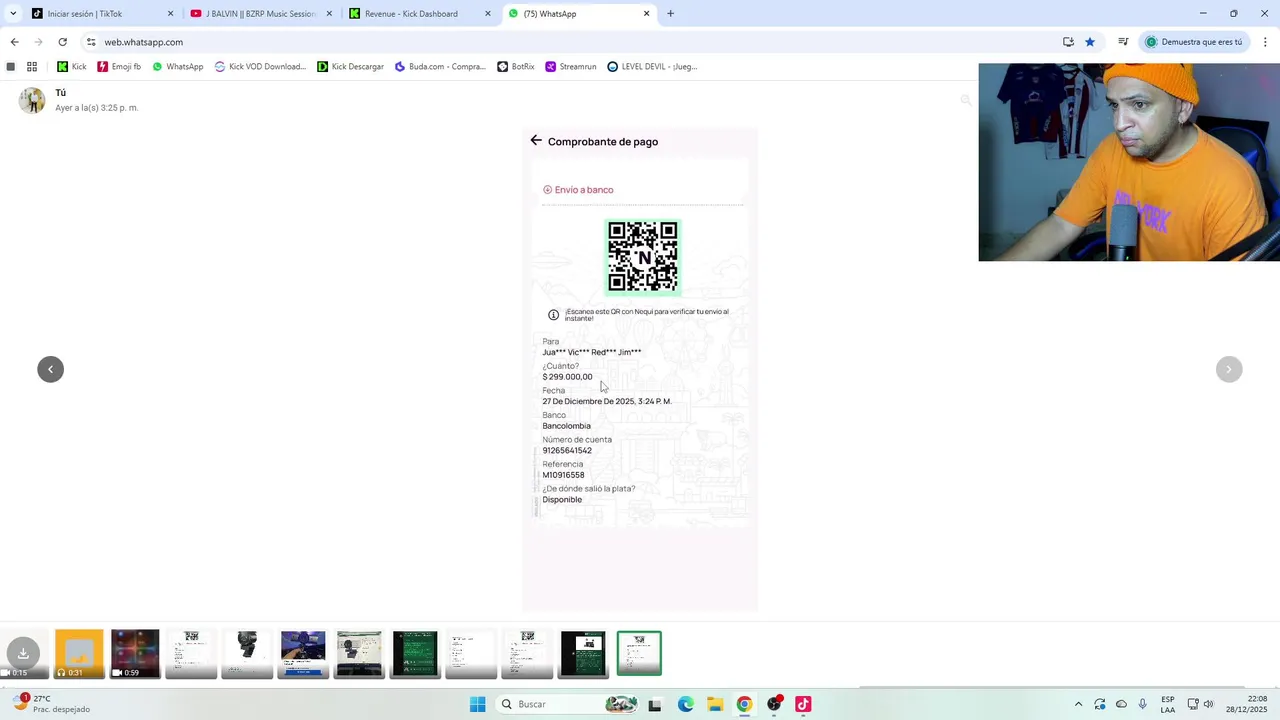Open the Buda.com bookmark
Viewport: 1280px width, 720px height.
tap(440, 67)
